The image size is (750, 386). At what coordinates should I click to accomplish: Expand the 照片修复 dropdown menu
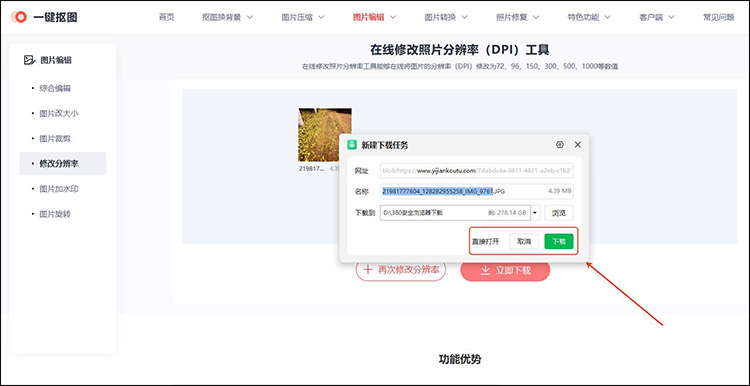(x=518, y=17)
